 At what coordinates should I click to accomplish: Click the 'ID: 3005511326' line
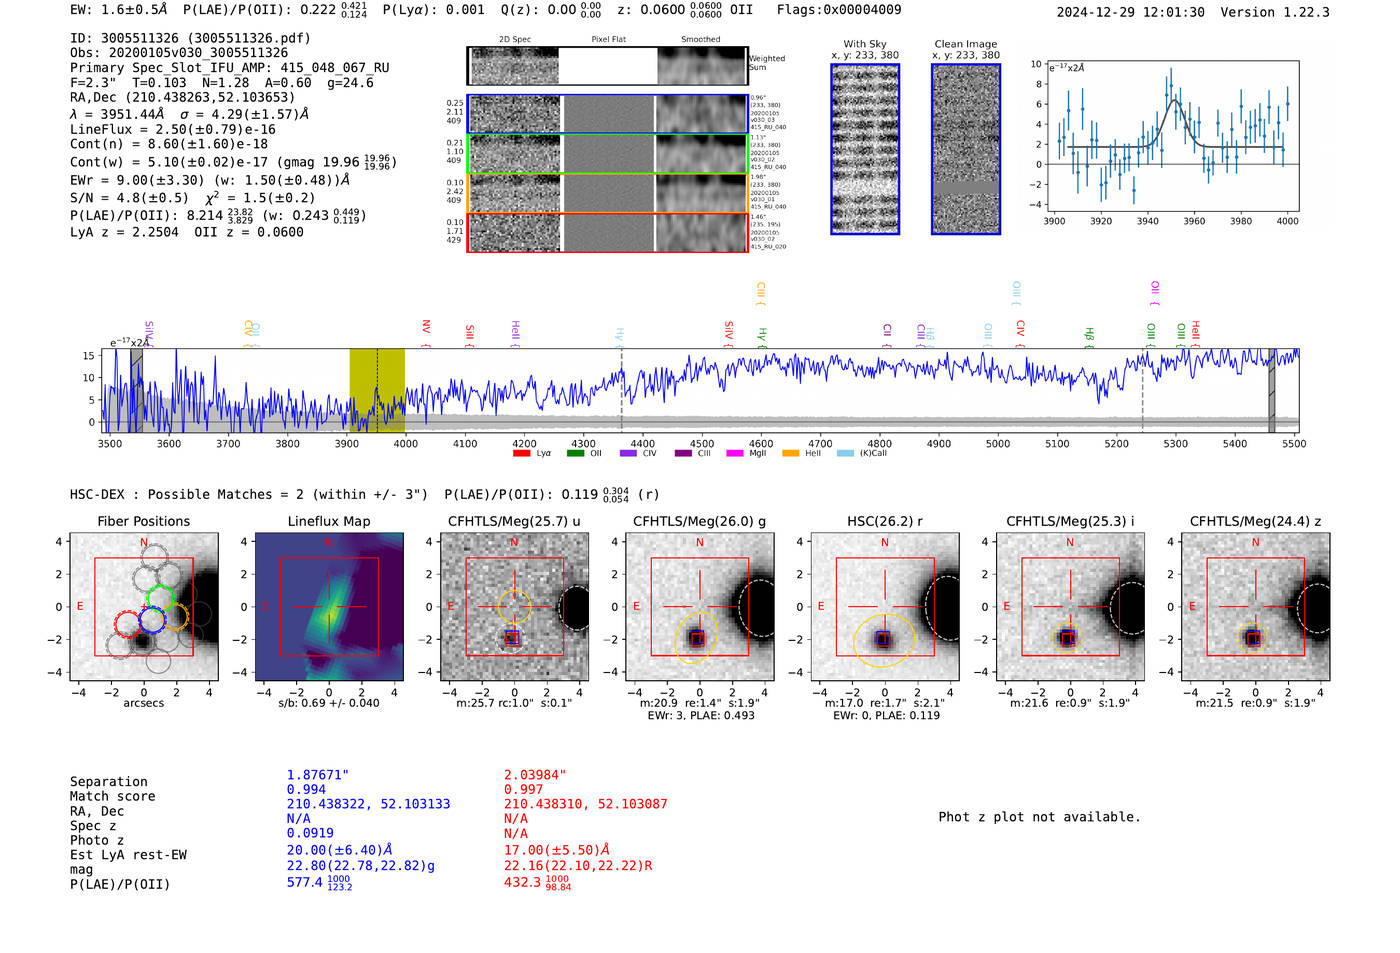(x=190, y=38)
